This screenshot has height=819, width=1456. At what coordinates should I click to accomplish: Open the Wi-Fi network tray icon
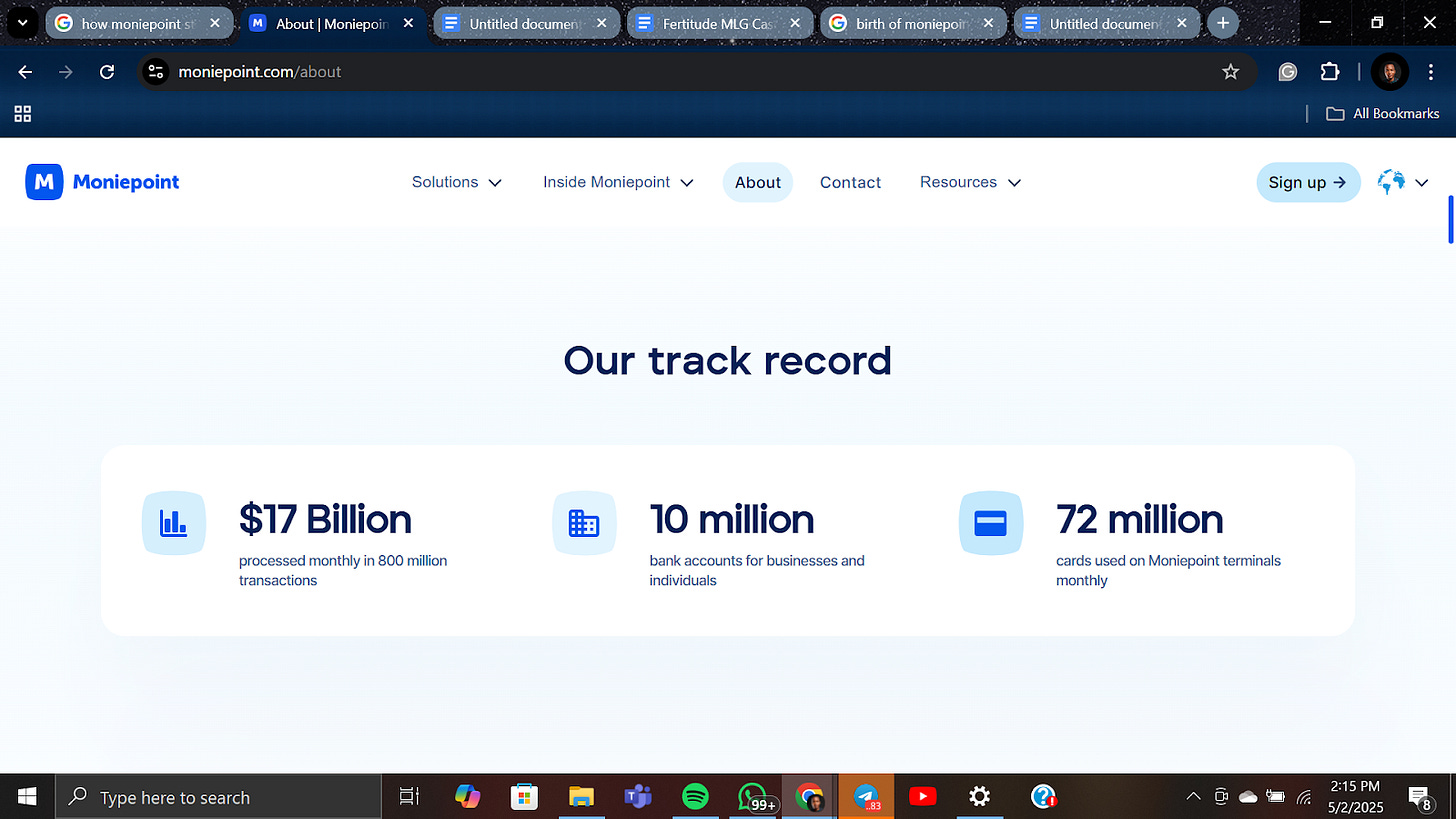(x=1304, y=797)
